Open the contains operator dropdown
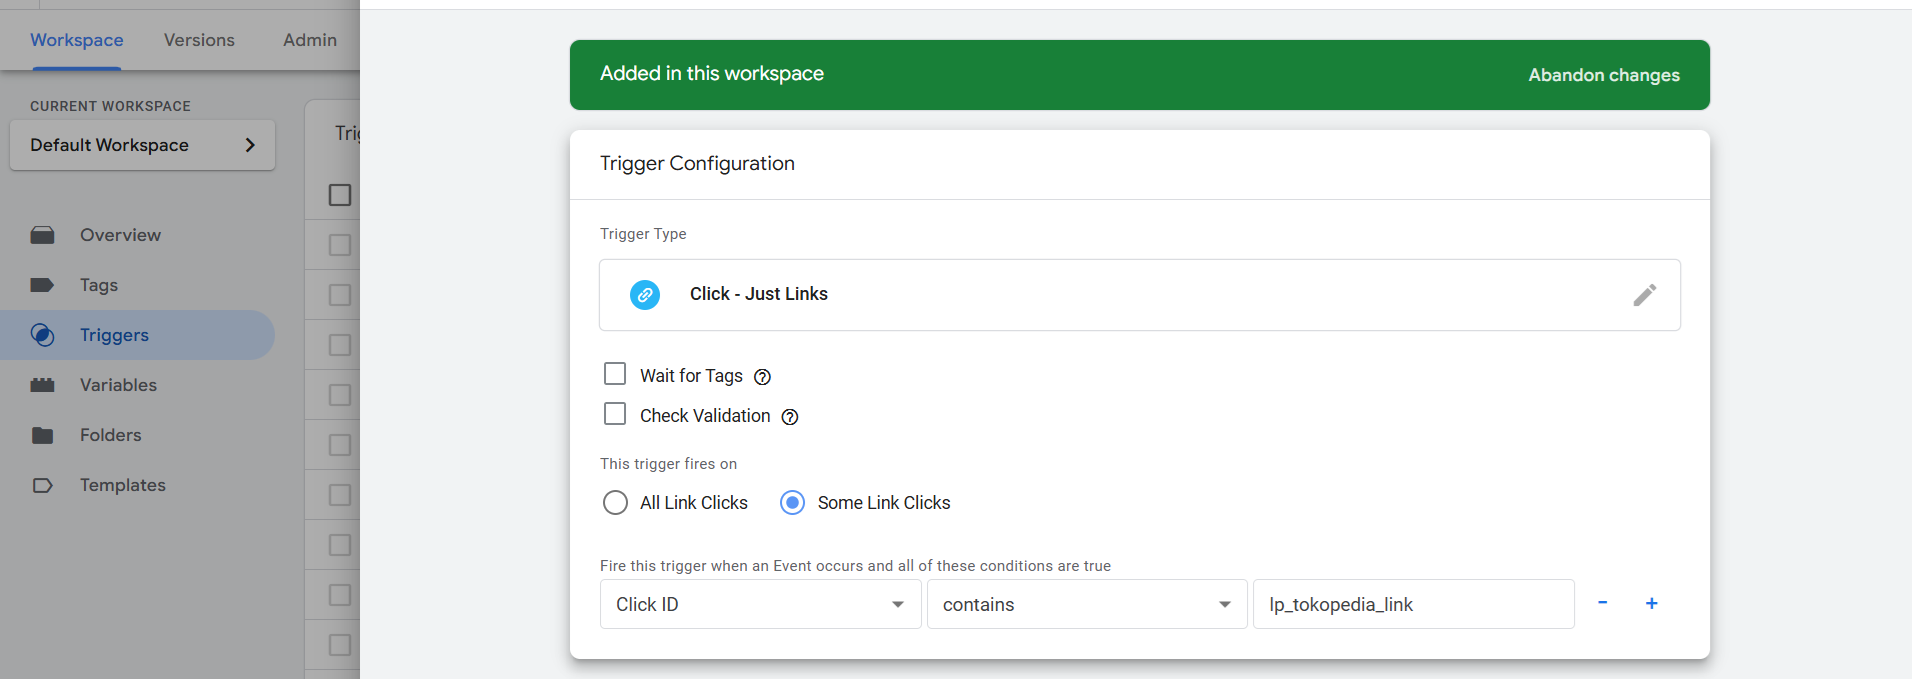1912x679 pixels. tap(1086, 604)
